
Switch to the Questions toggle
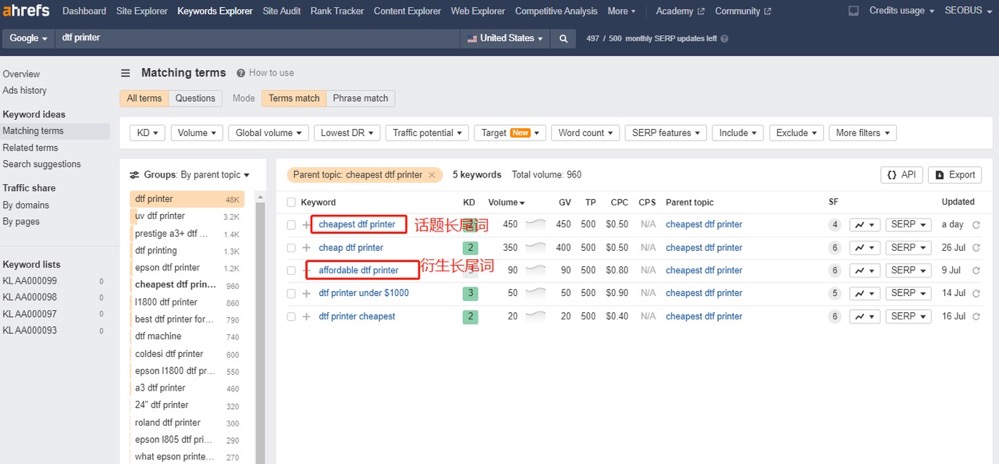195,98
